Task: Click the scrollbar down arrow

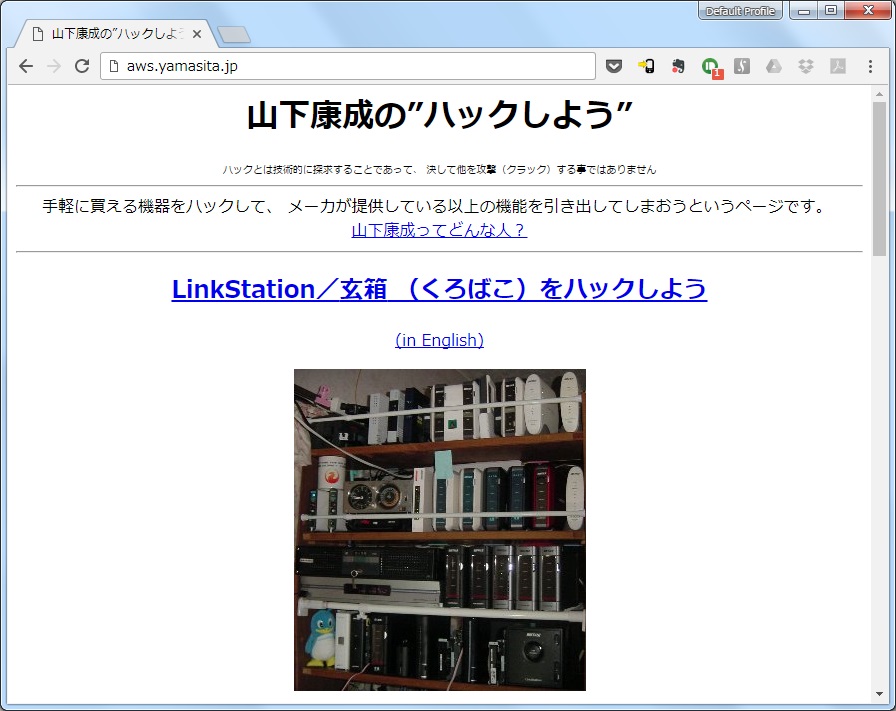Action: pyautogui.click(x=879, y=694)
